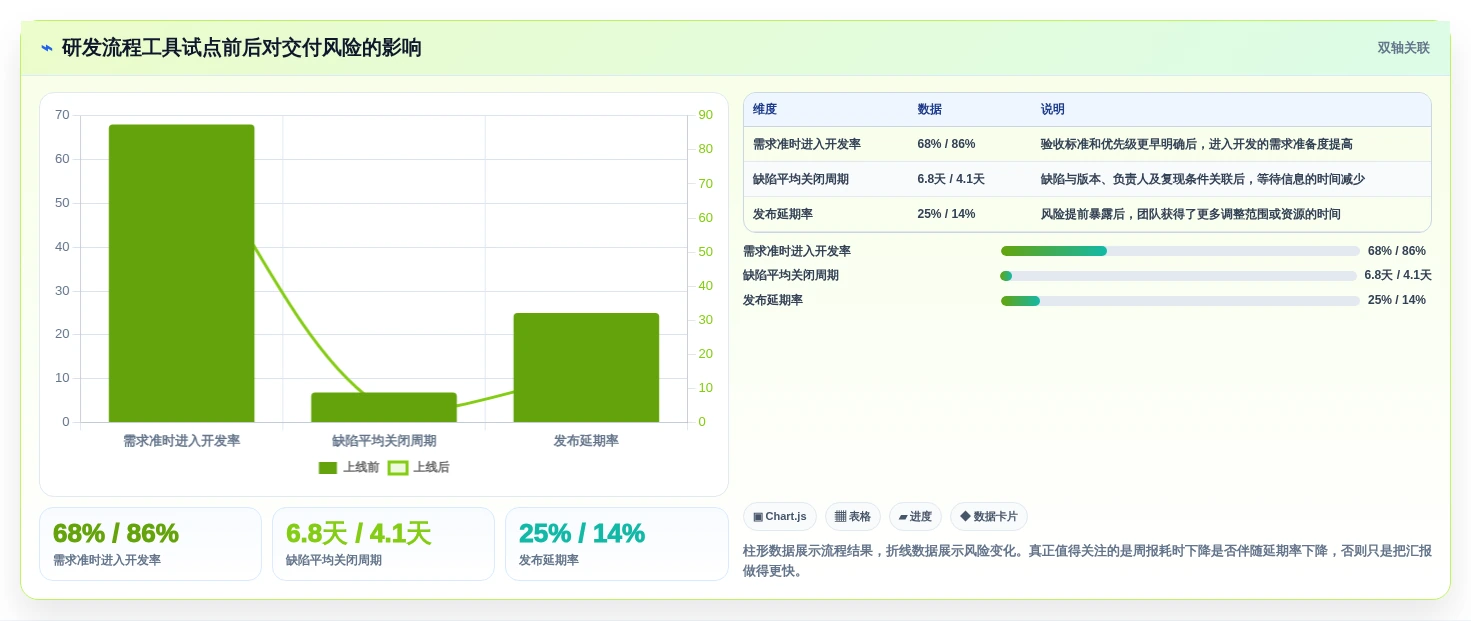Viewport: 1471px width, 621px height.
Task: Click the 缺陷平均关闭周期 bar in chart
Action: (x=384, y=407)
